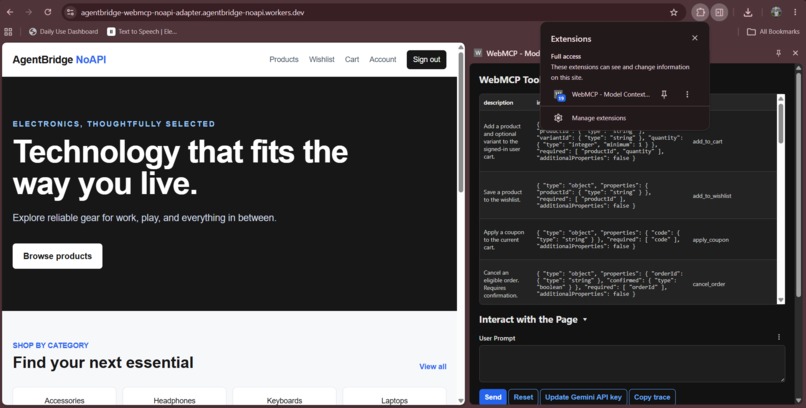Open the Chrome three-dot menu

tap(795, 12)
